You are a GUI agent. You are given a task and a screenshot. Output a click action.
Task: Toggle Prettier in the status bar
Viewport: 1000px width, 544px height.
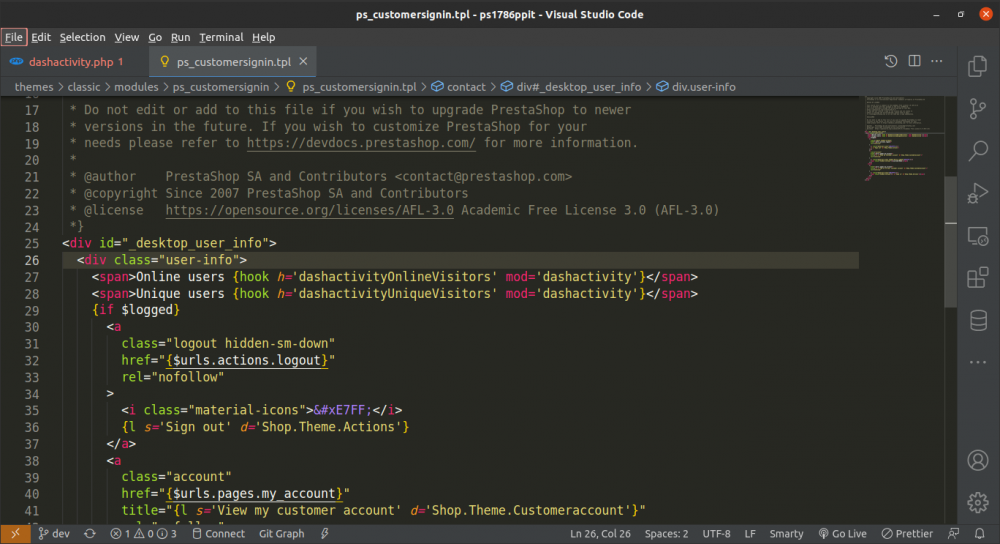(907, 534)
